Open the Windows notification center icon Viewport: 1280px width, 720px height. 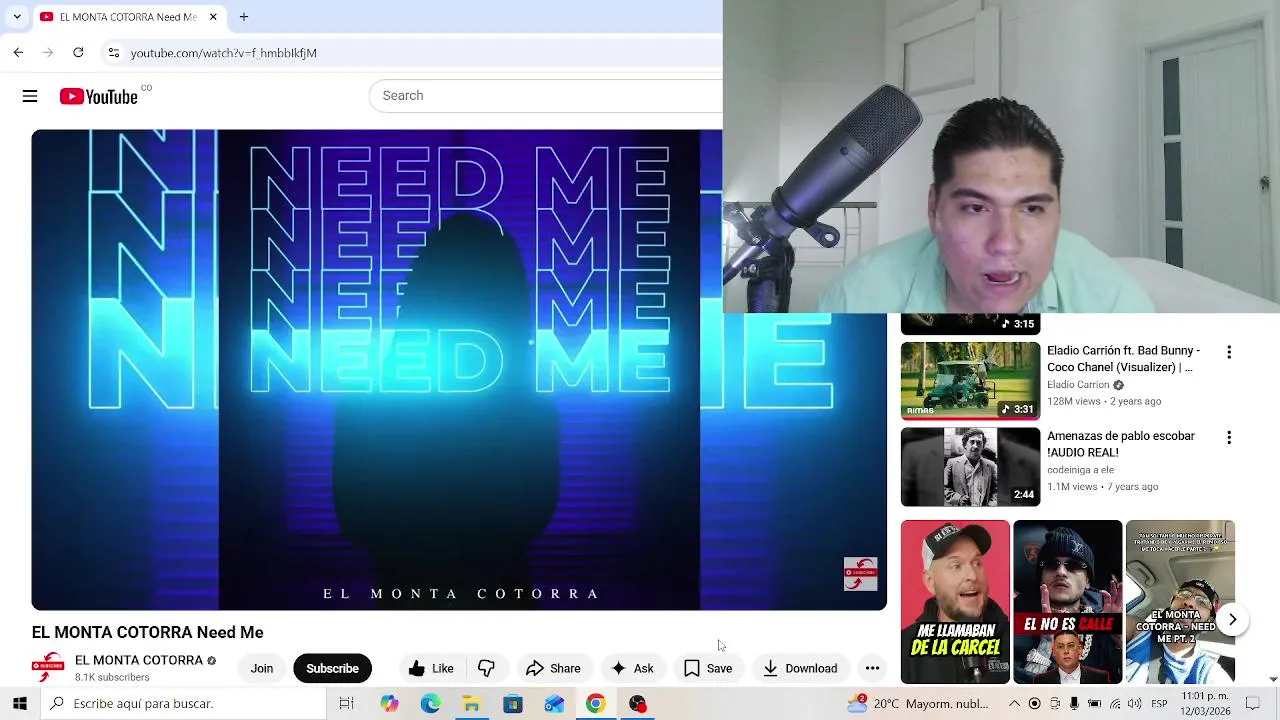1253,704
